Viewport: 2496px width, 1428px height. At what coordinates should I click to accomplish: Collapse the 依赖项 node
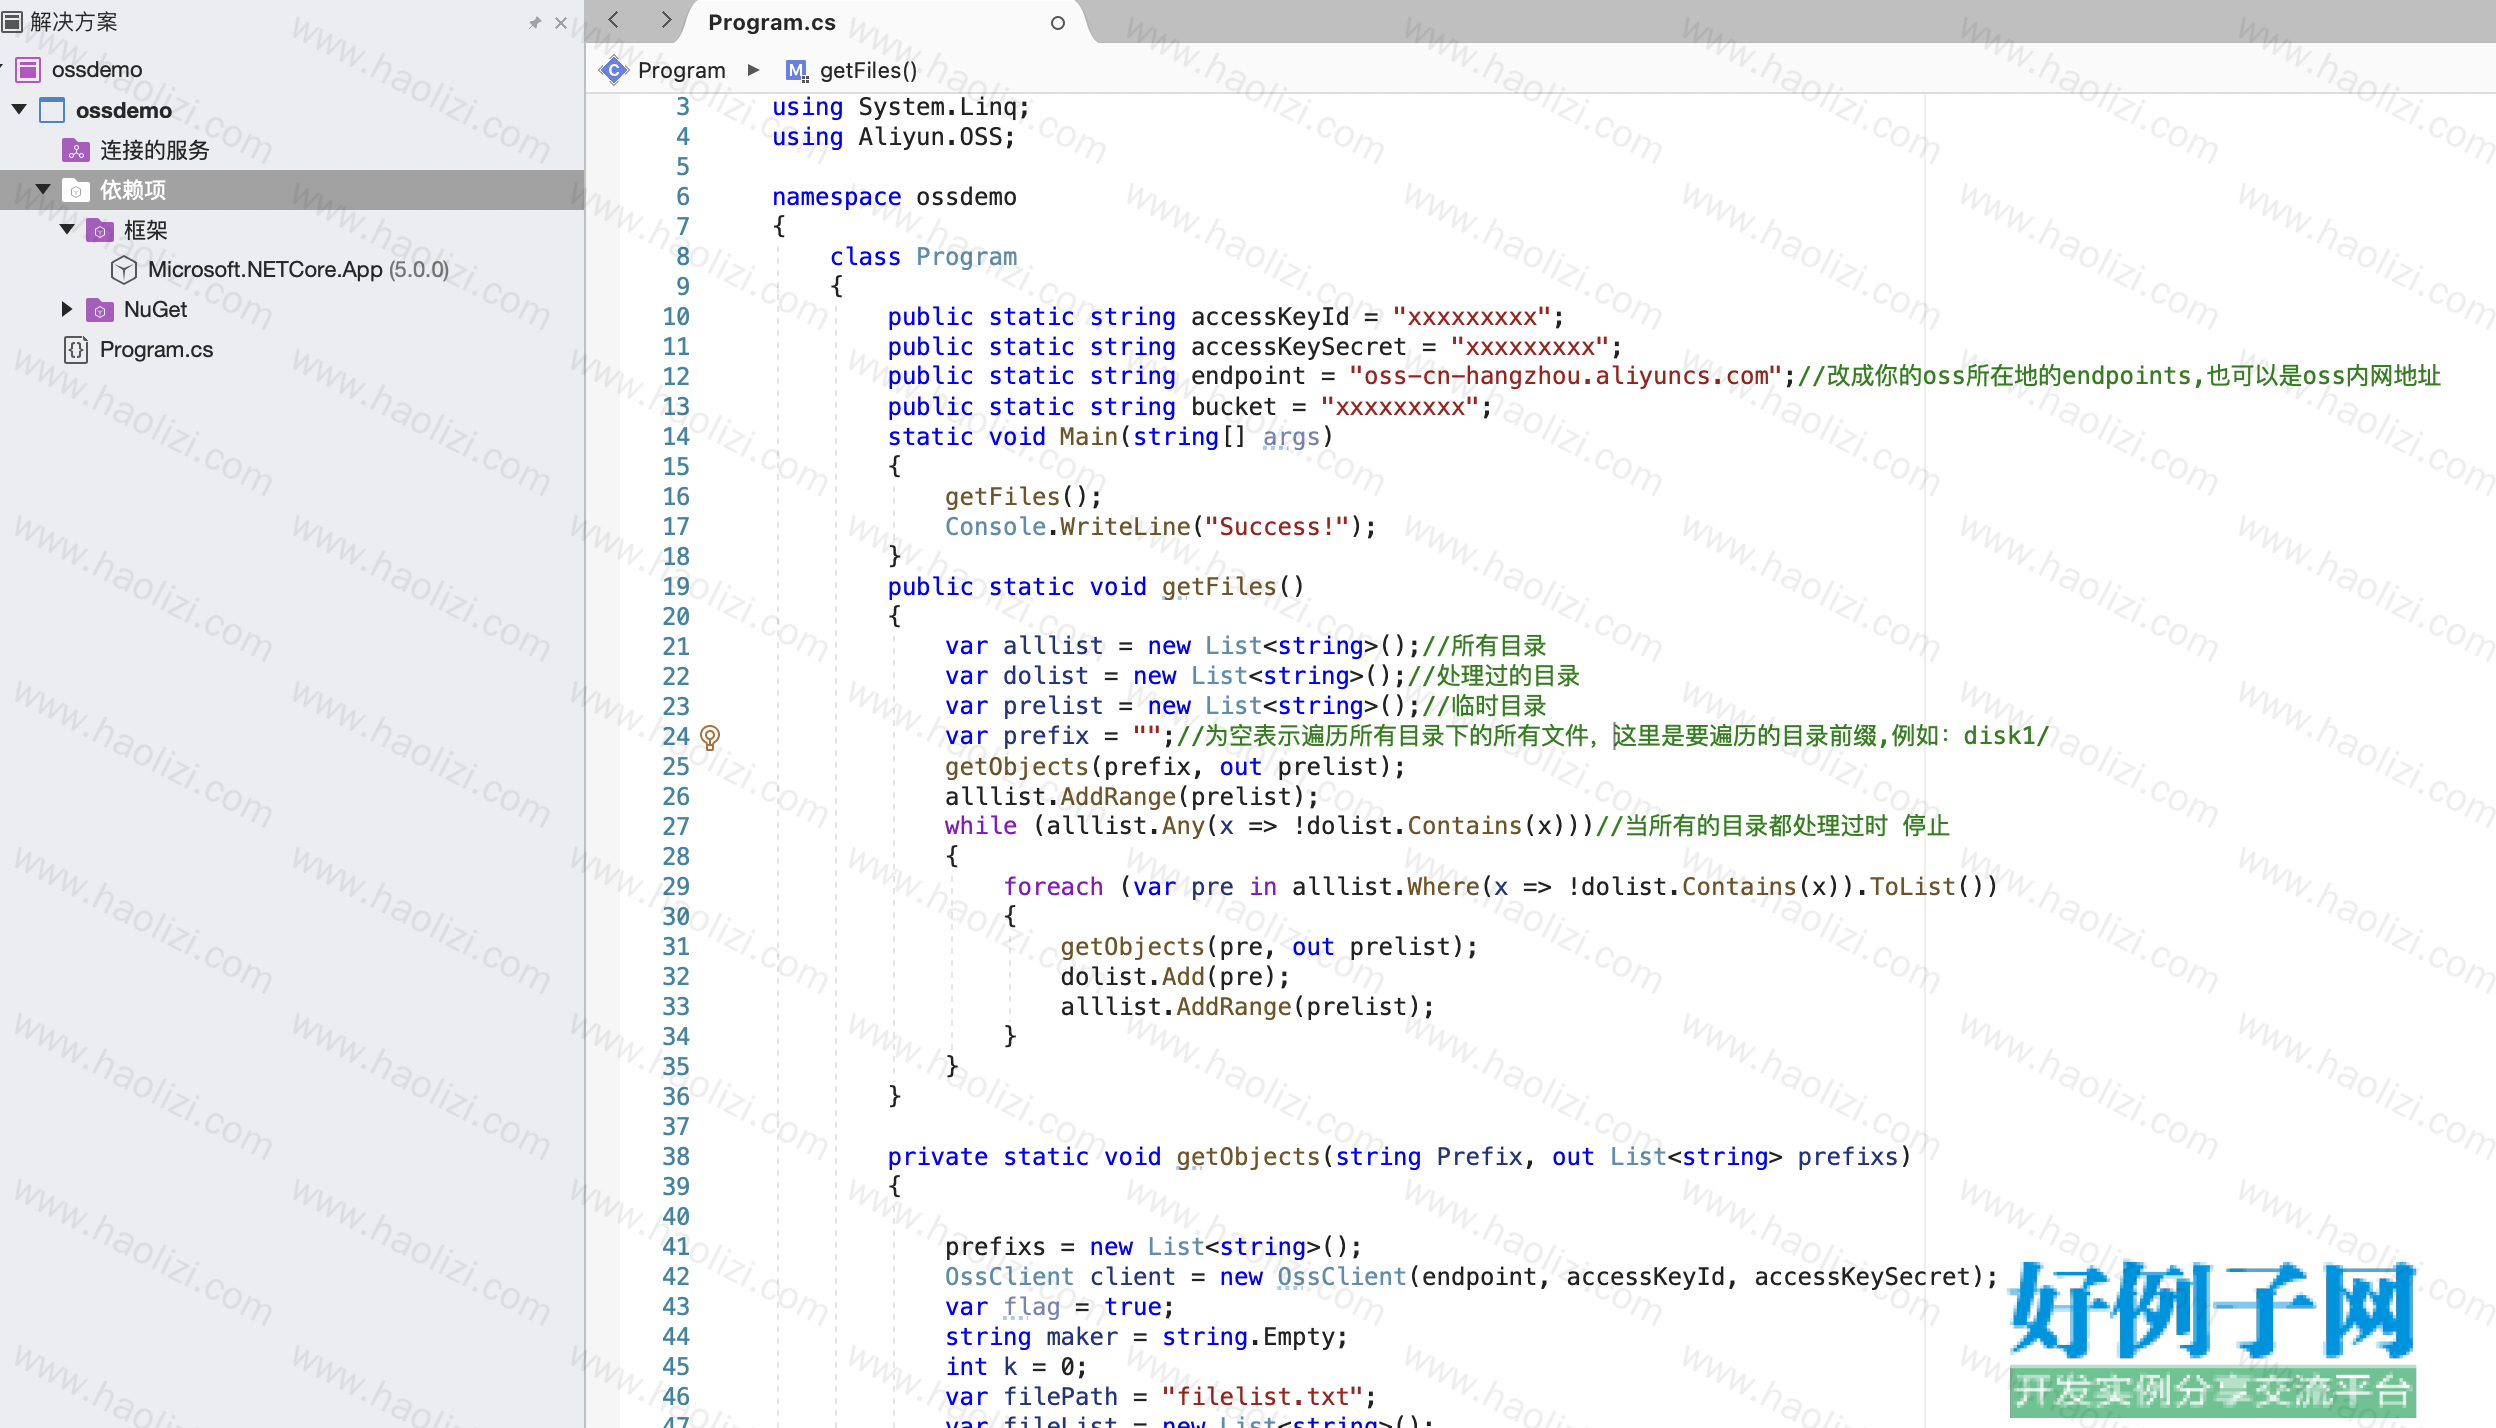(43, 189)
